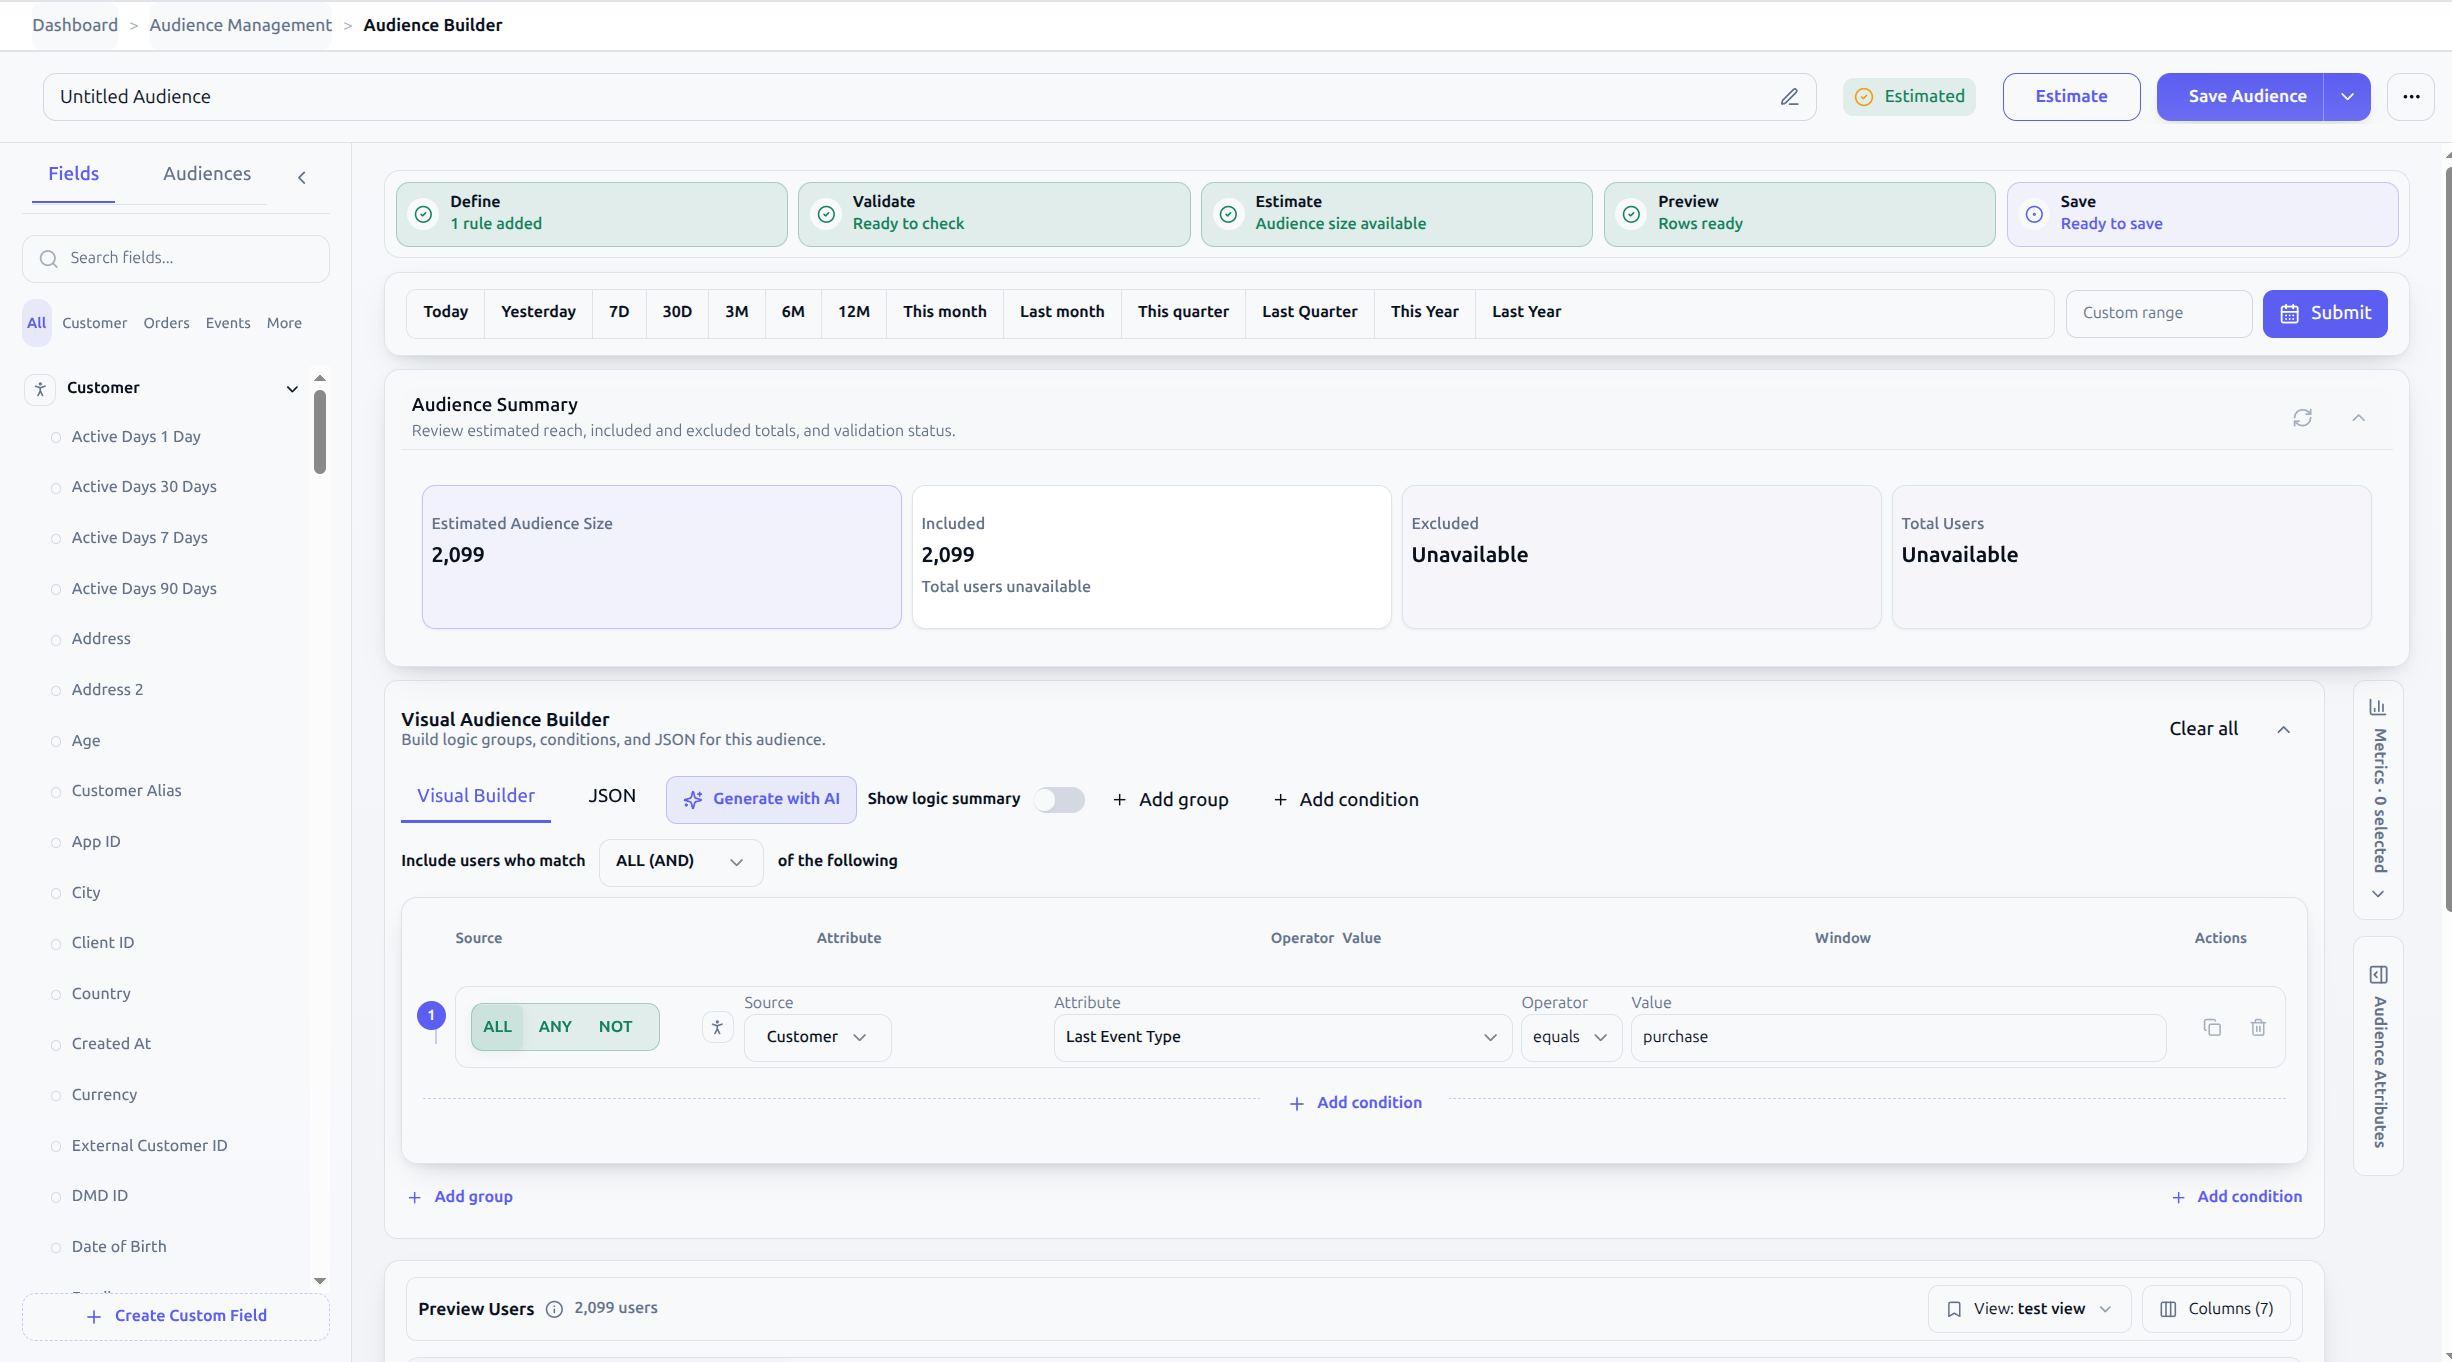Toggle Show logic summary switch

[1059, 800]
